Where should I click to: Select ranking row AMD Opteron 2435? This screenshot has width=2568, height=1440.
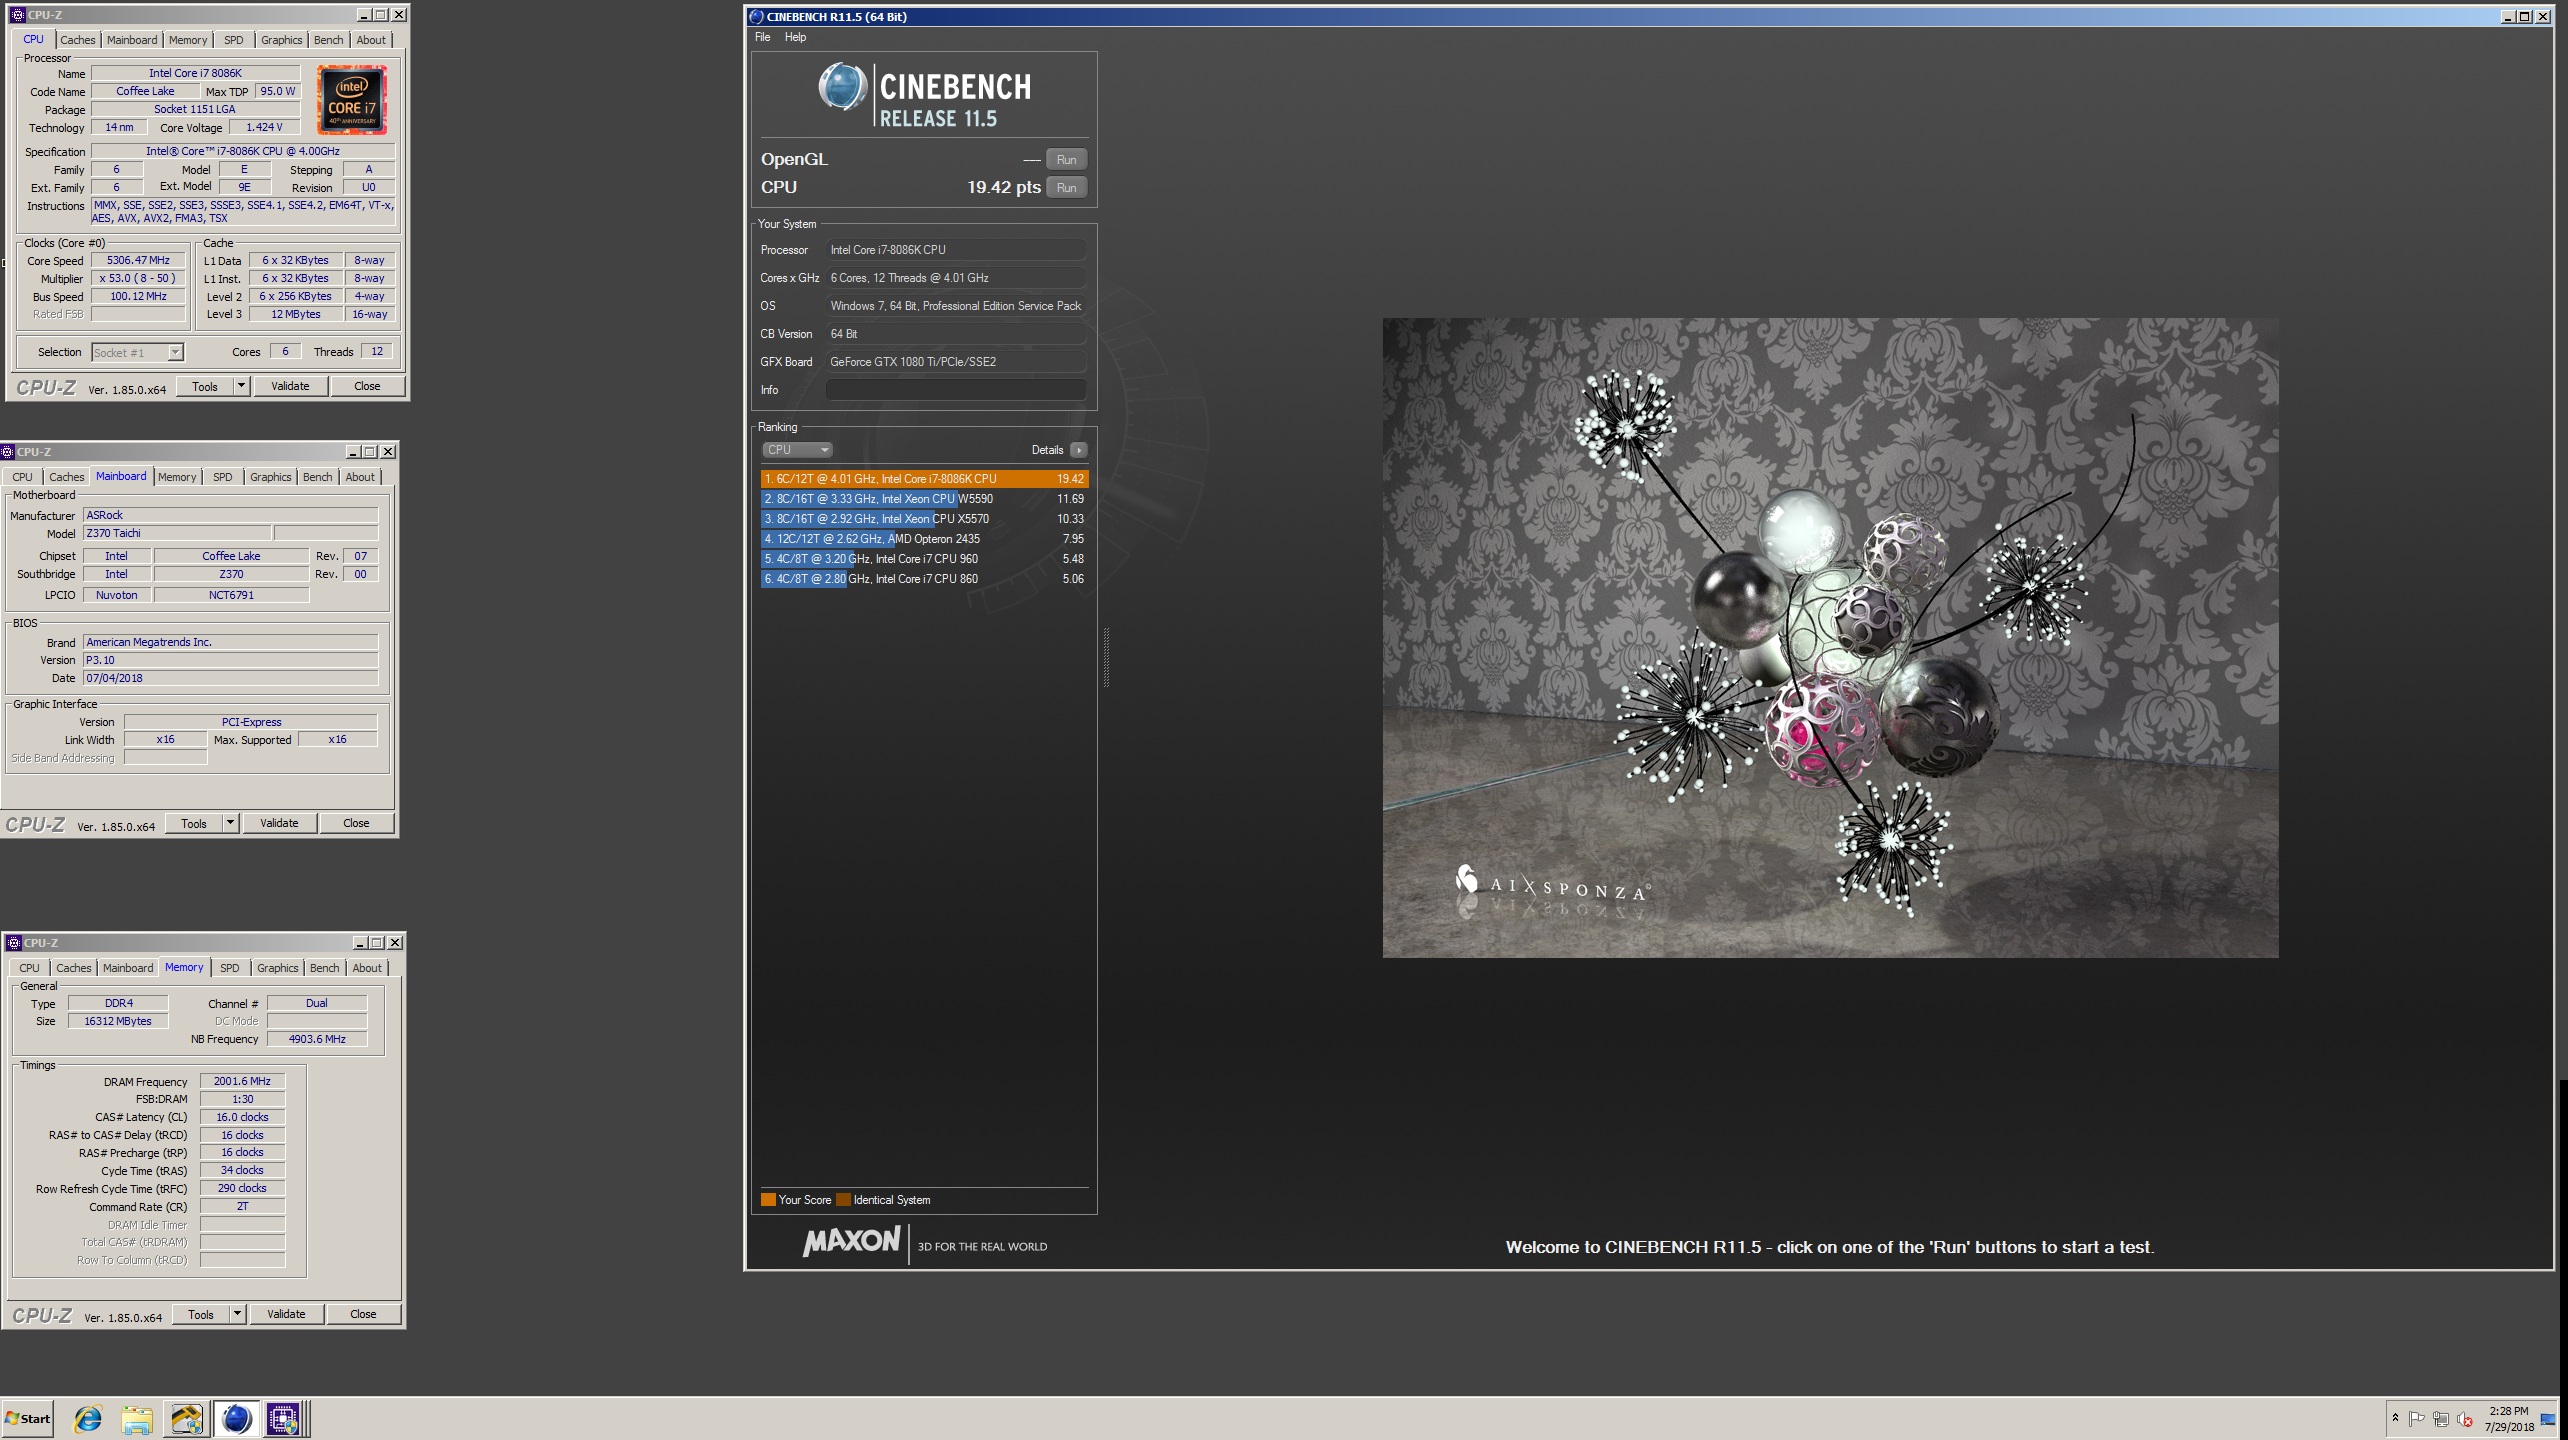(x=924, y=539)
